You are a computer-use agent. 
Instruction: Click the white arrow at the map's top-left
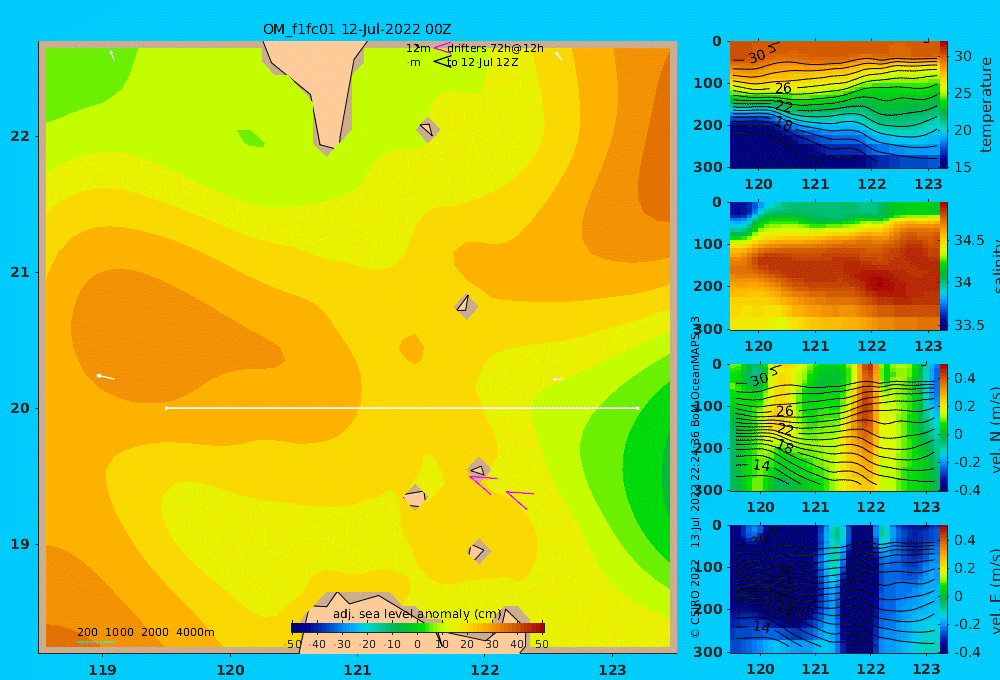coord(112,55)
